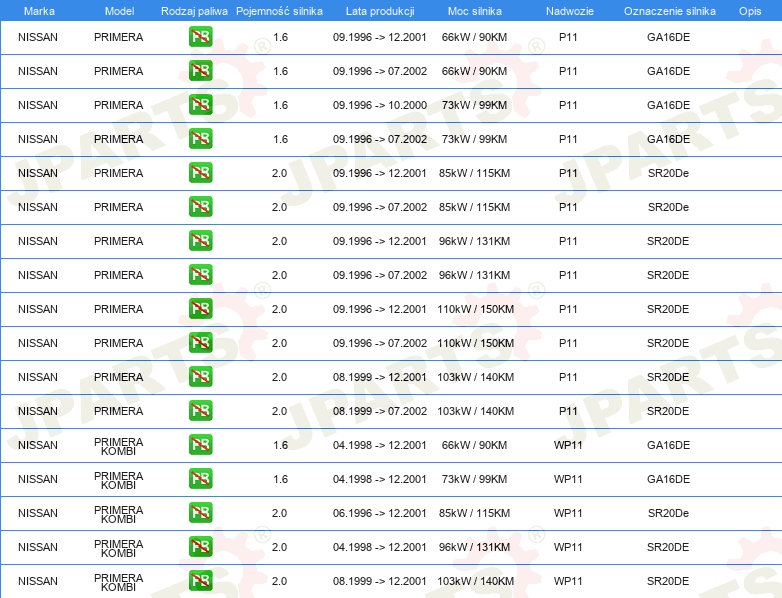The image size is (782, 598).
Task: Select 'WP11' in the KOMBI 85kW row
Action: tap(568, 513)
